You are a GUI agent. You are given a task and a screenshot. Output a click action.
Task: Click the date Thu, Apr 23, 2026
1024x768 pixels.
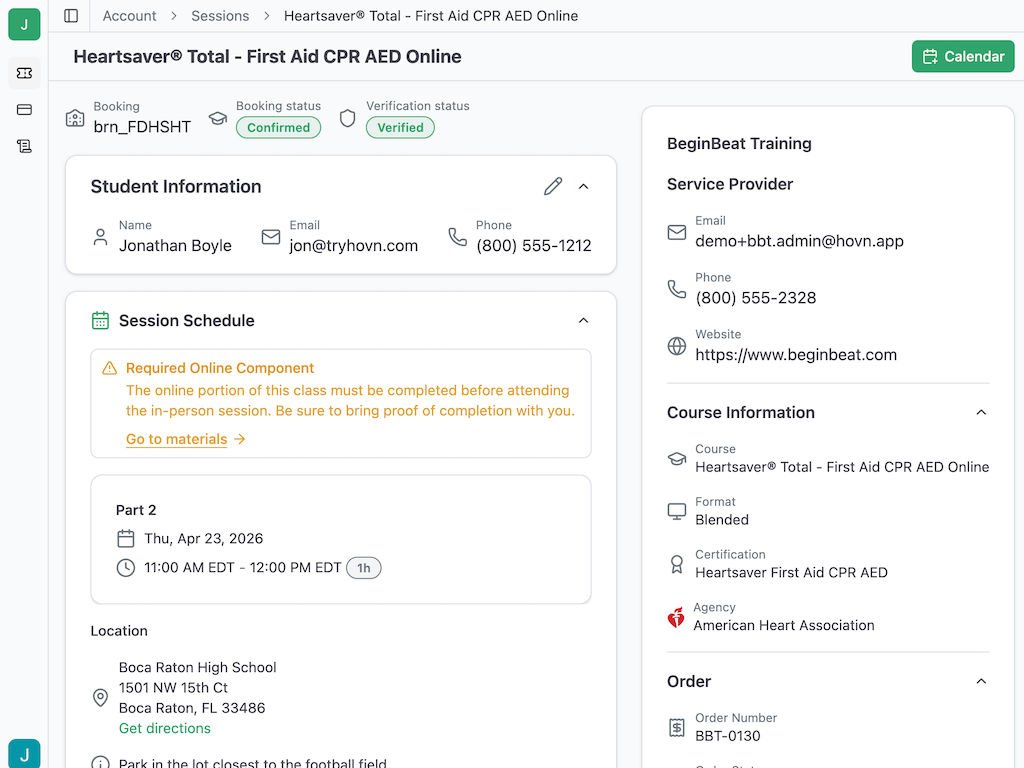pyautogui.click(x=204, y=539)
